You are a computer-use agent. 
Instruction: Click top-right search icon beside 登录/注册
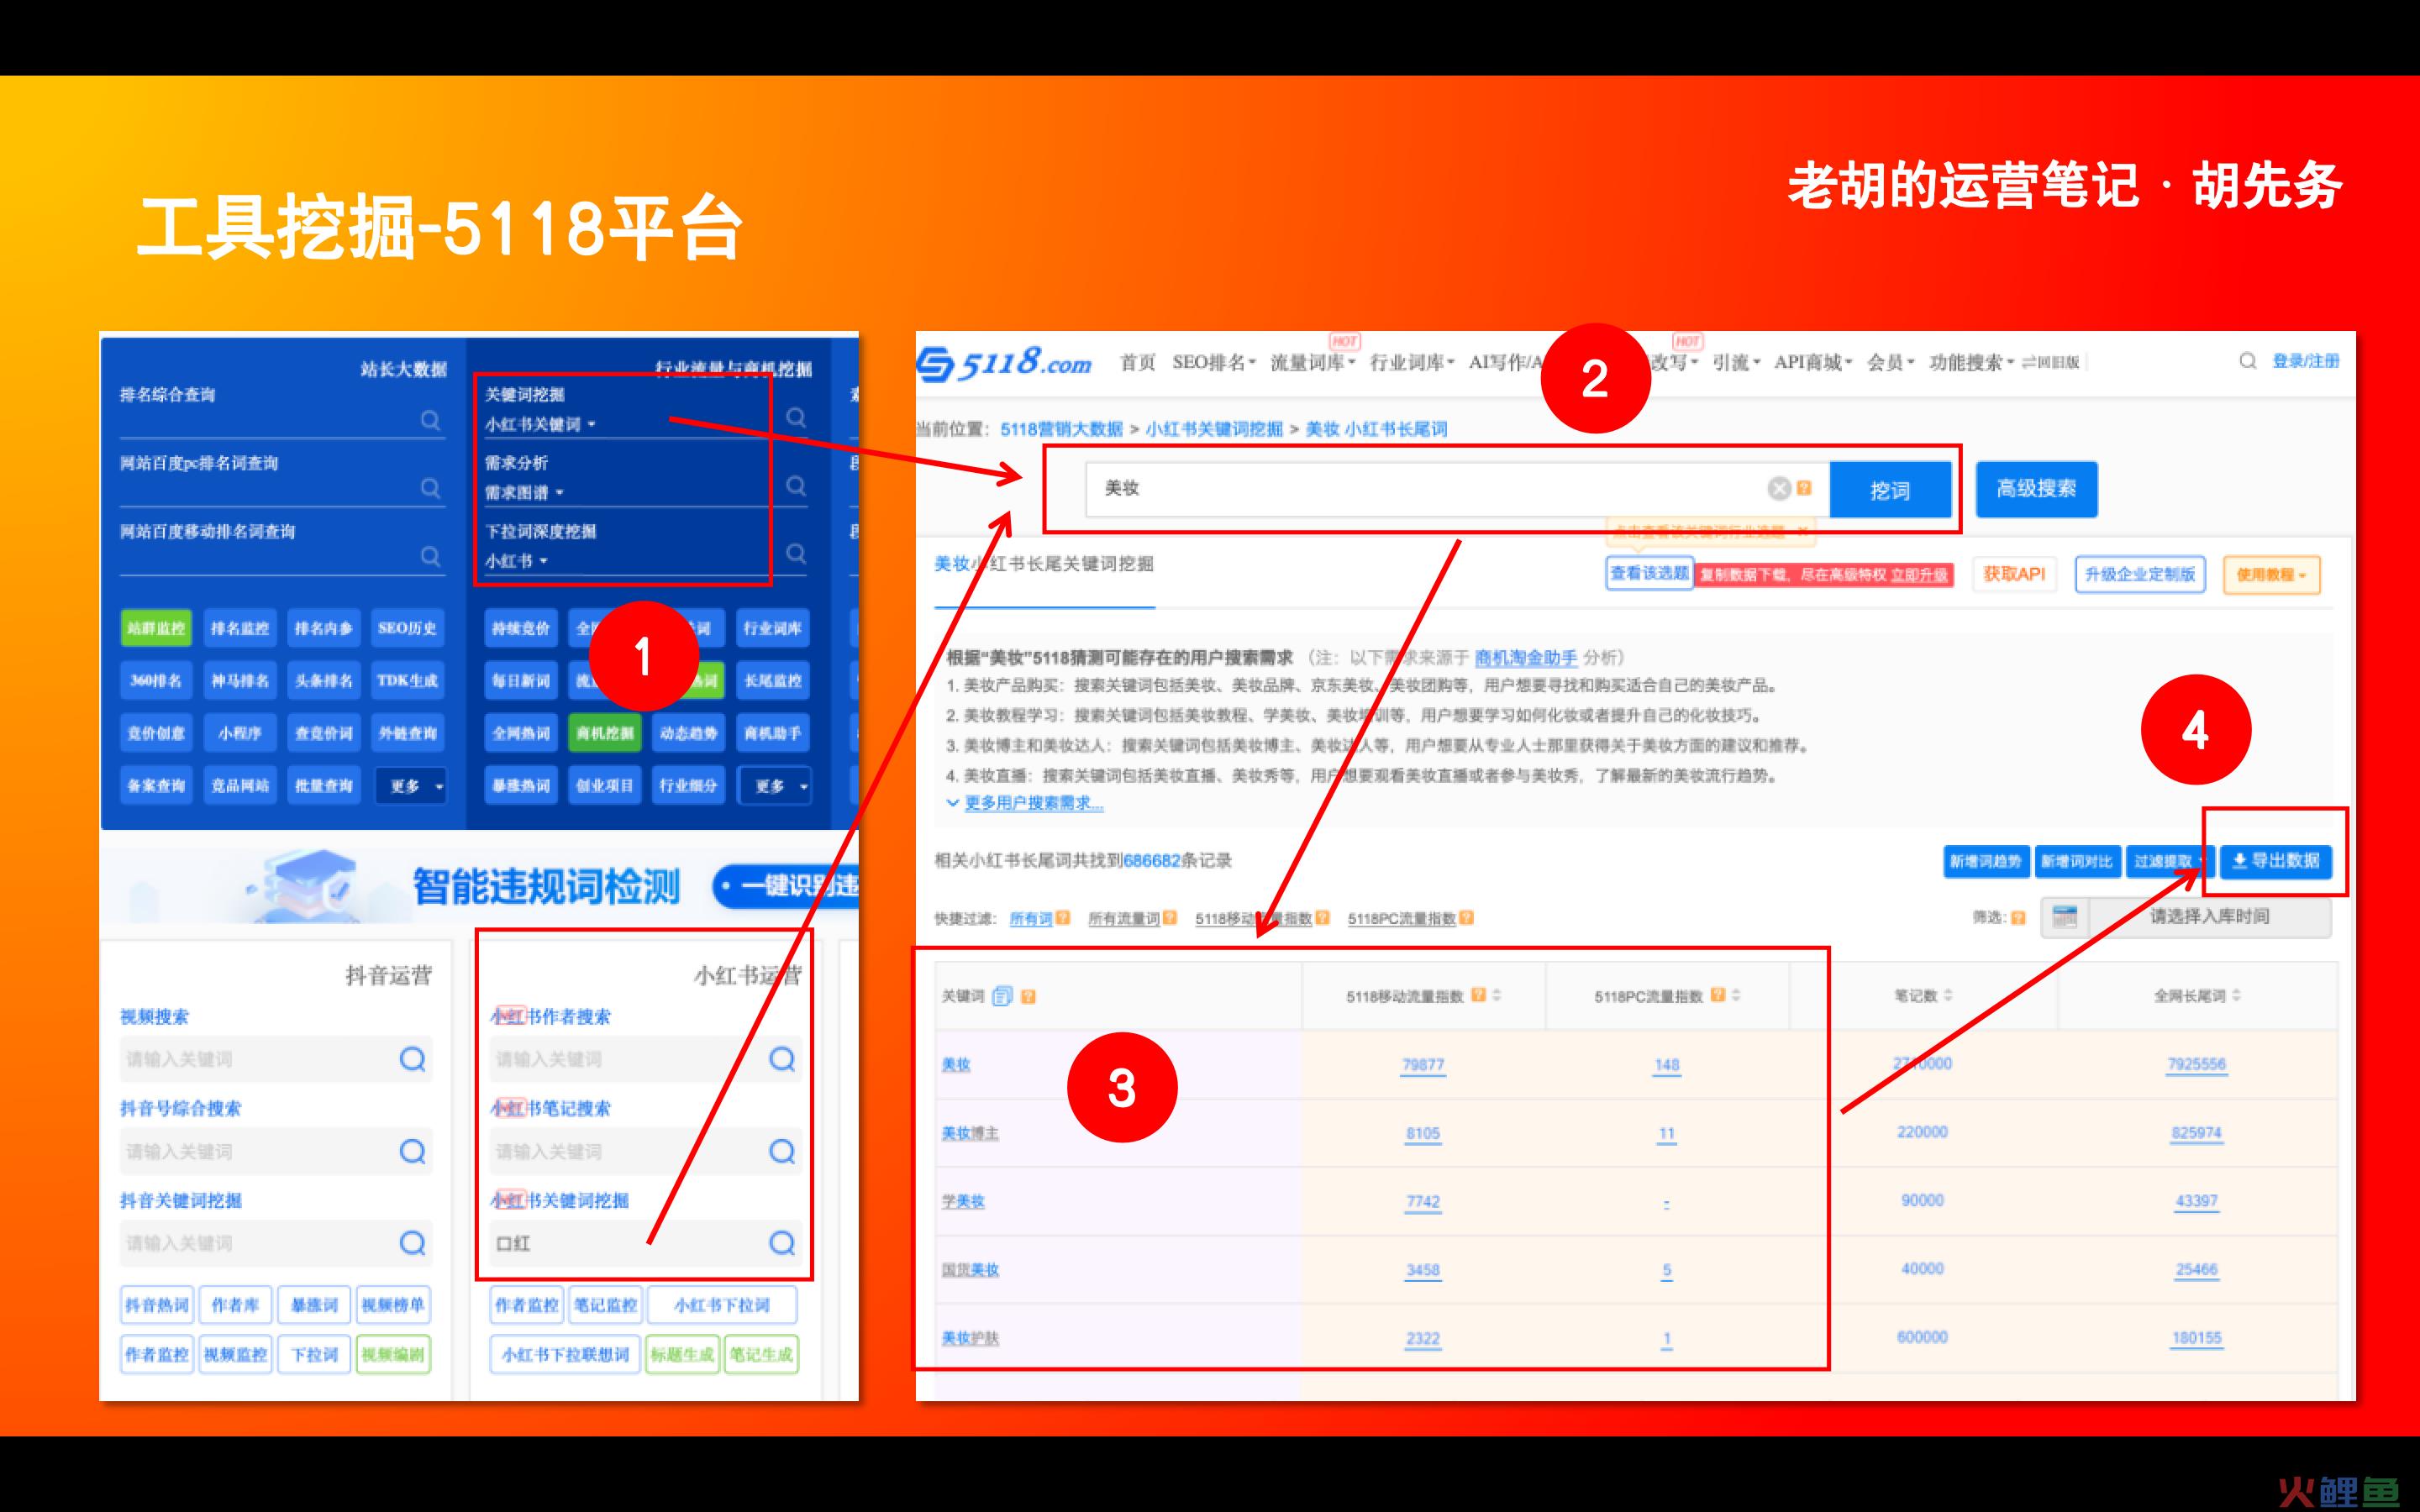[2247, 361]
